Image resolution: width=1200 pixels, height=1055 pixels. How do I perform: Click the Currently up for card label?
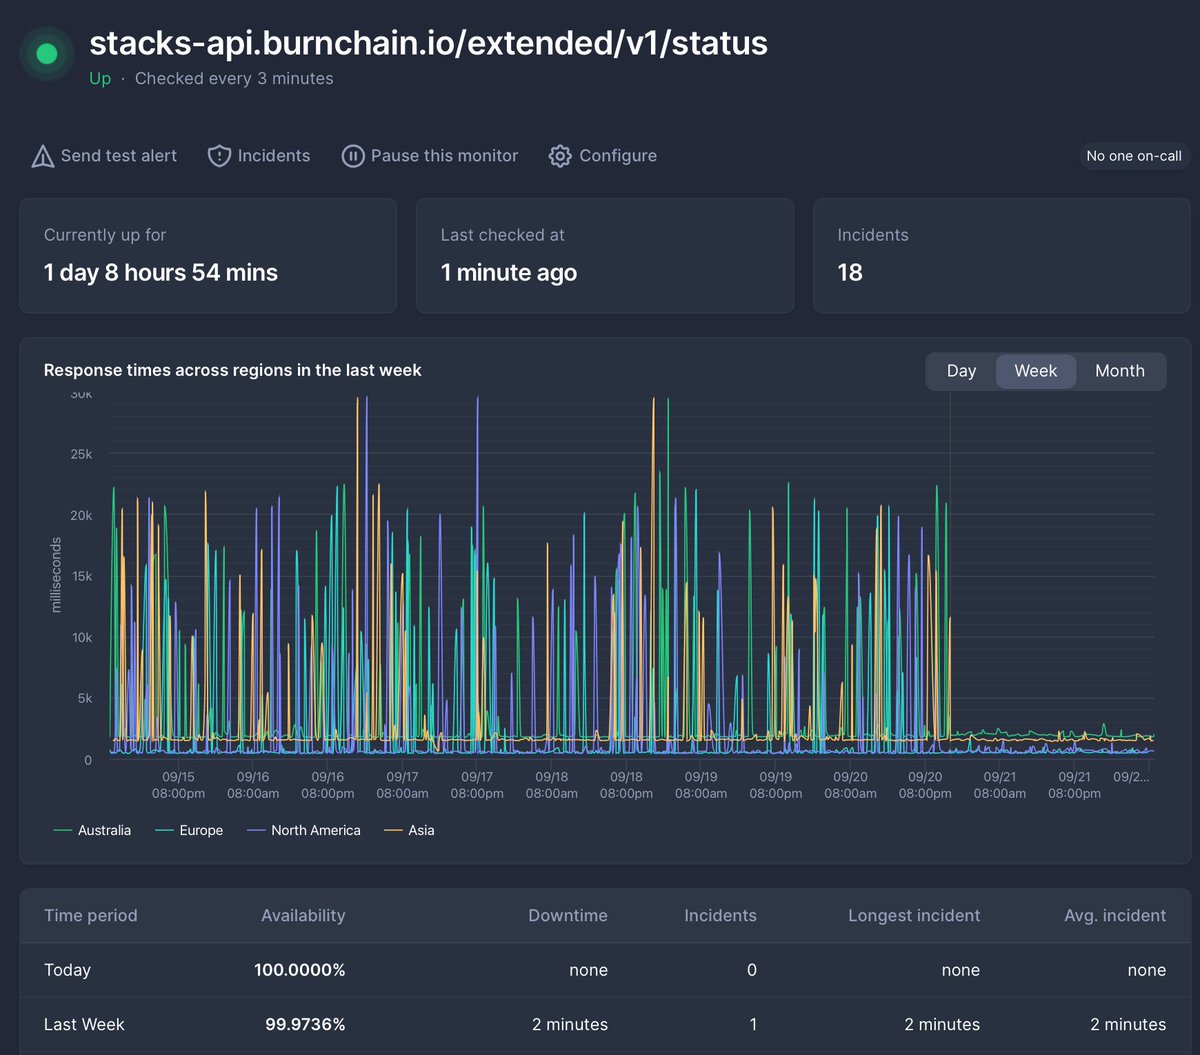[x=105, y=235]
